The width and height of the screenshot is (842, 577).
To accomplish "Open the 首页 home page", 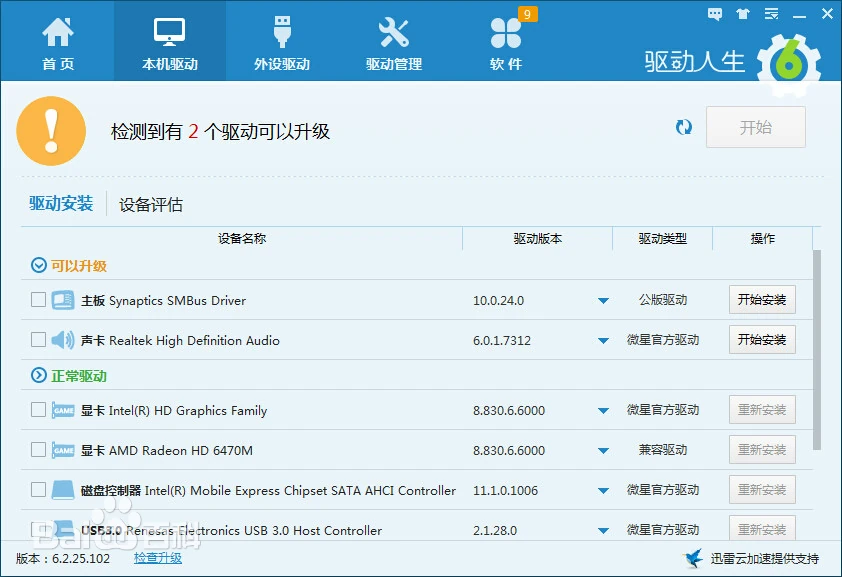I will pos(57,40).
